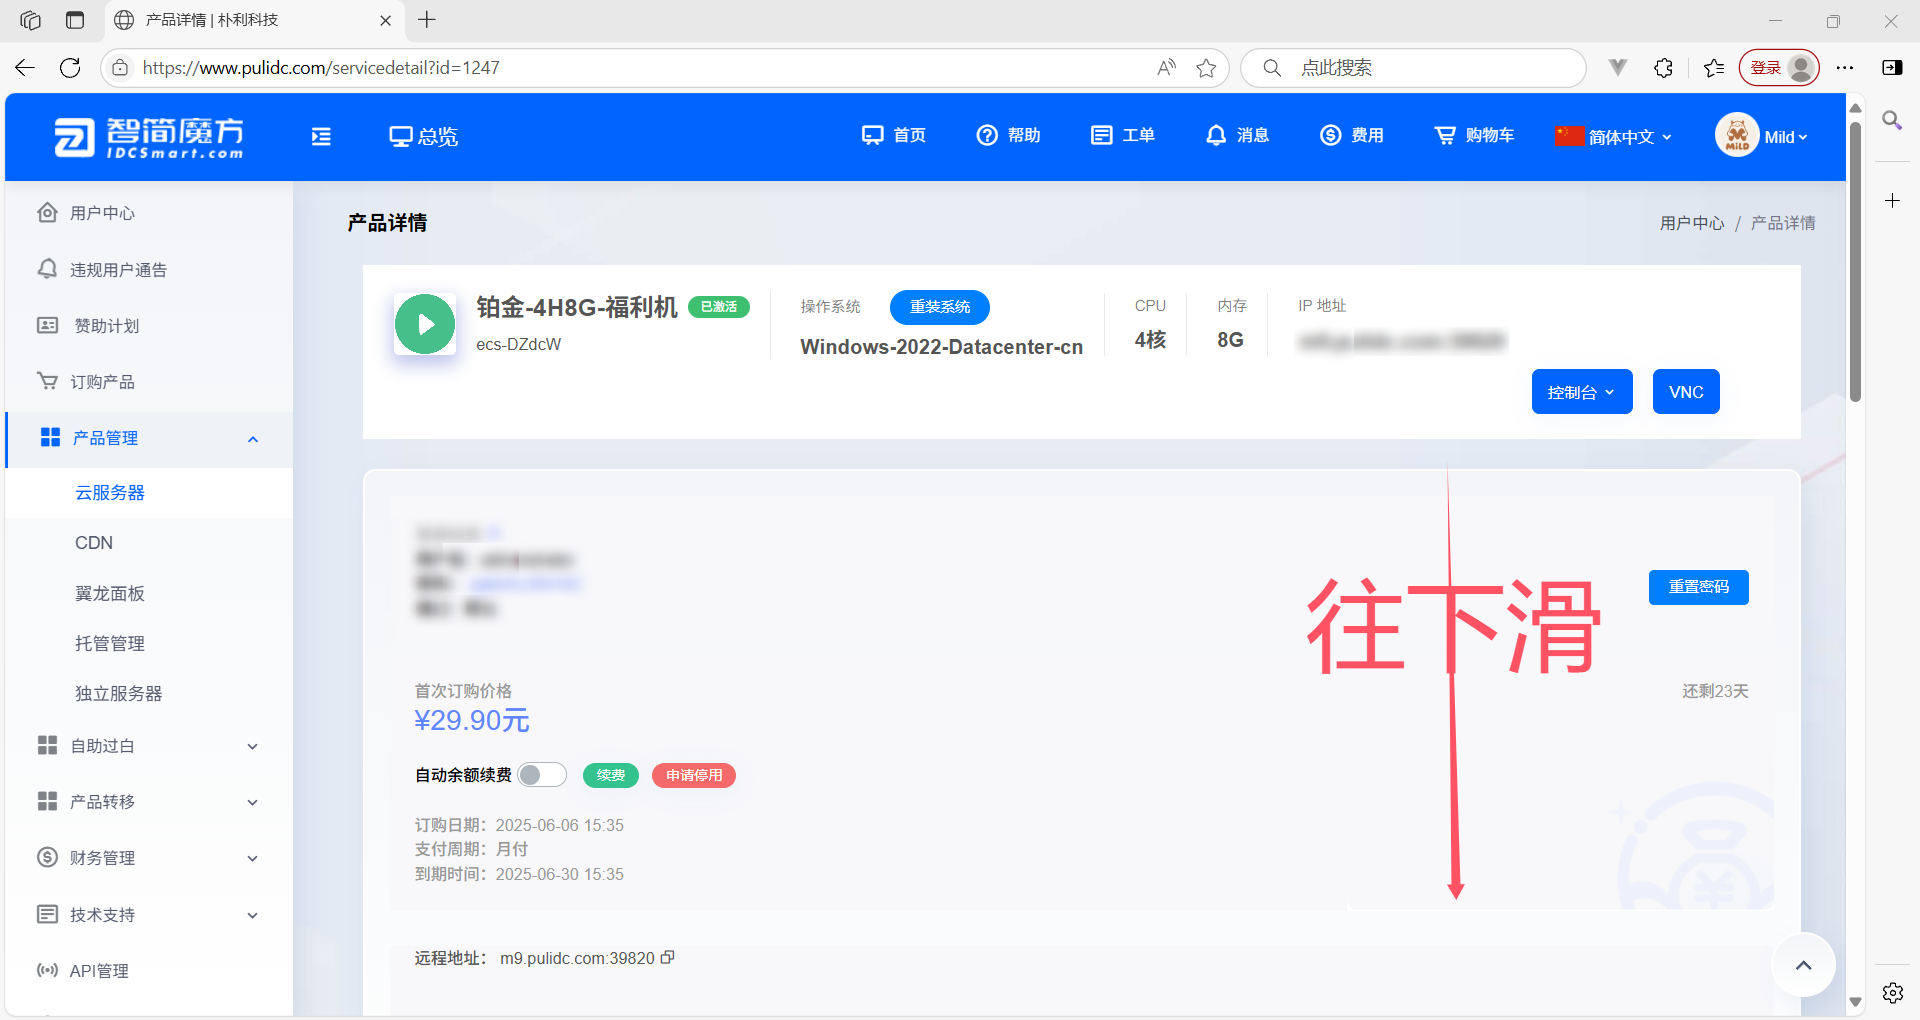The width and height of the screenshot is (1920, 1020).
Task: Click the browser back arrow
Action: tap(25, 68)
